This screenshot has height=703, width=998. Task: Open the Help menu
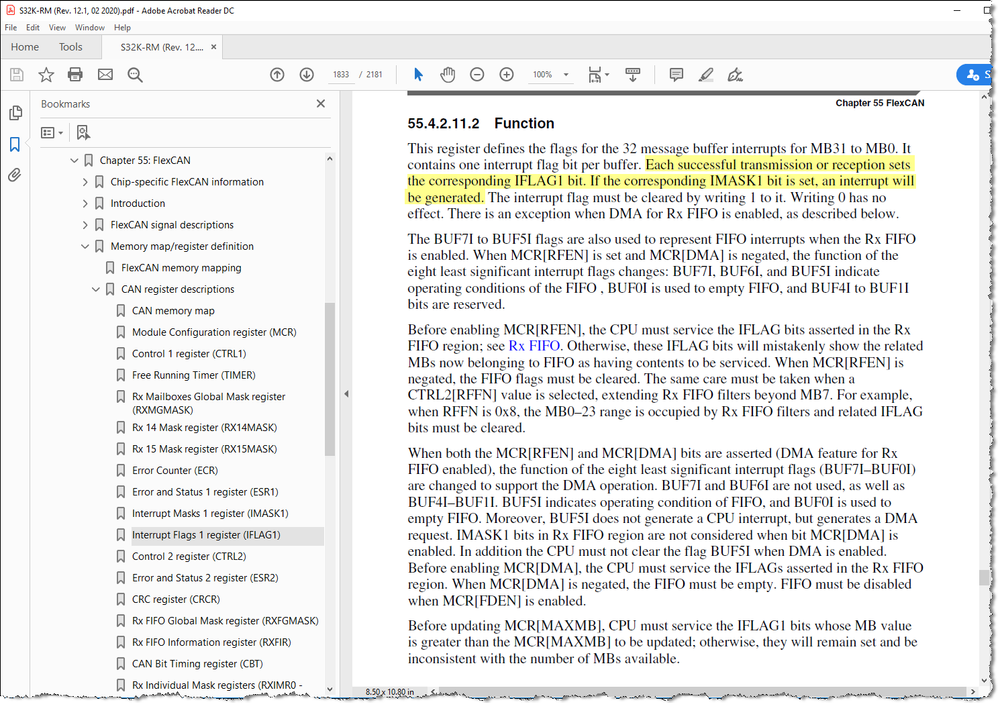[x=122, y=27]
